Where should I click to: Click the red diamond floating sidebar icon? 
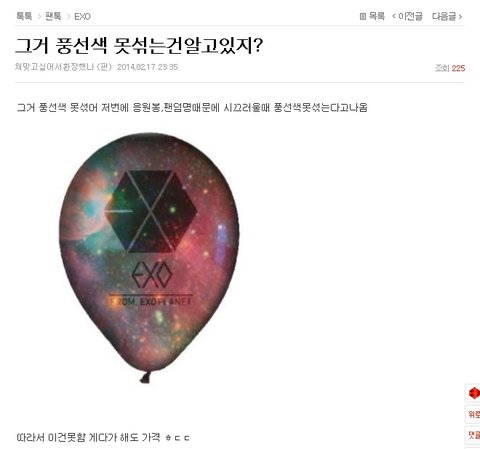pyautogui.click(x=473, y=394)
